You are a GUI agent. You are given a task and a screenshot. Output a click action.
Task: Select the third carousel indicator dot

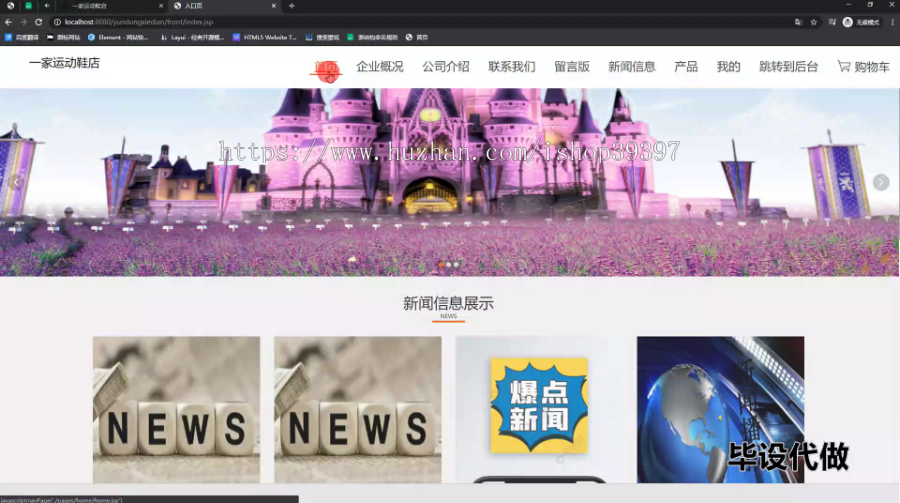point(456,265)
